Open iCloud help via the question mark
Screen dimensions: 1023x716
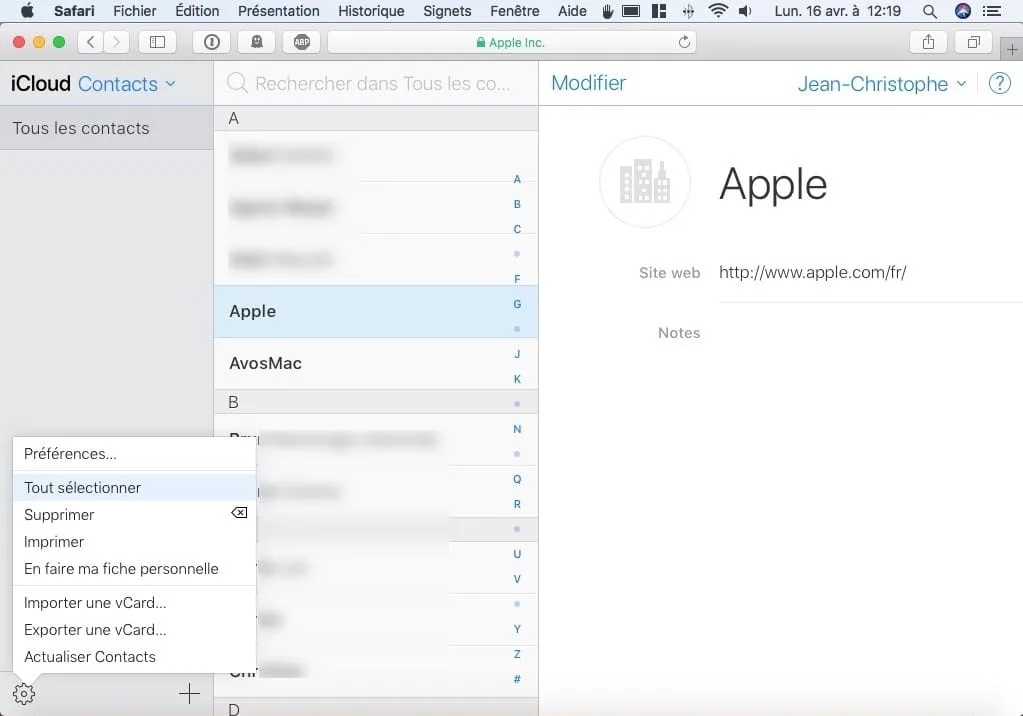coord(999,84)
